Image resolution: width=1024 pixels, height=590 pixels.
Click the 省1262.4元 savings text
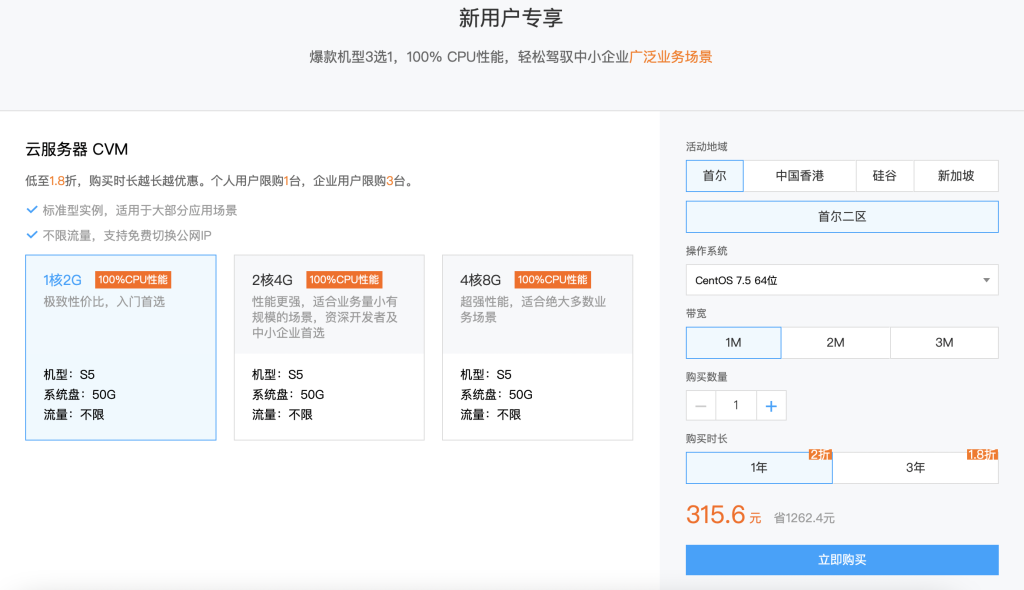[x=804, y=518]
